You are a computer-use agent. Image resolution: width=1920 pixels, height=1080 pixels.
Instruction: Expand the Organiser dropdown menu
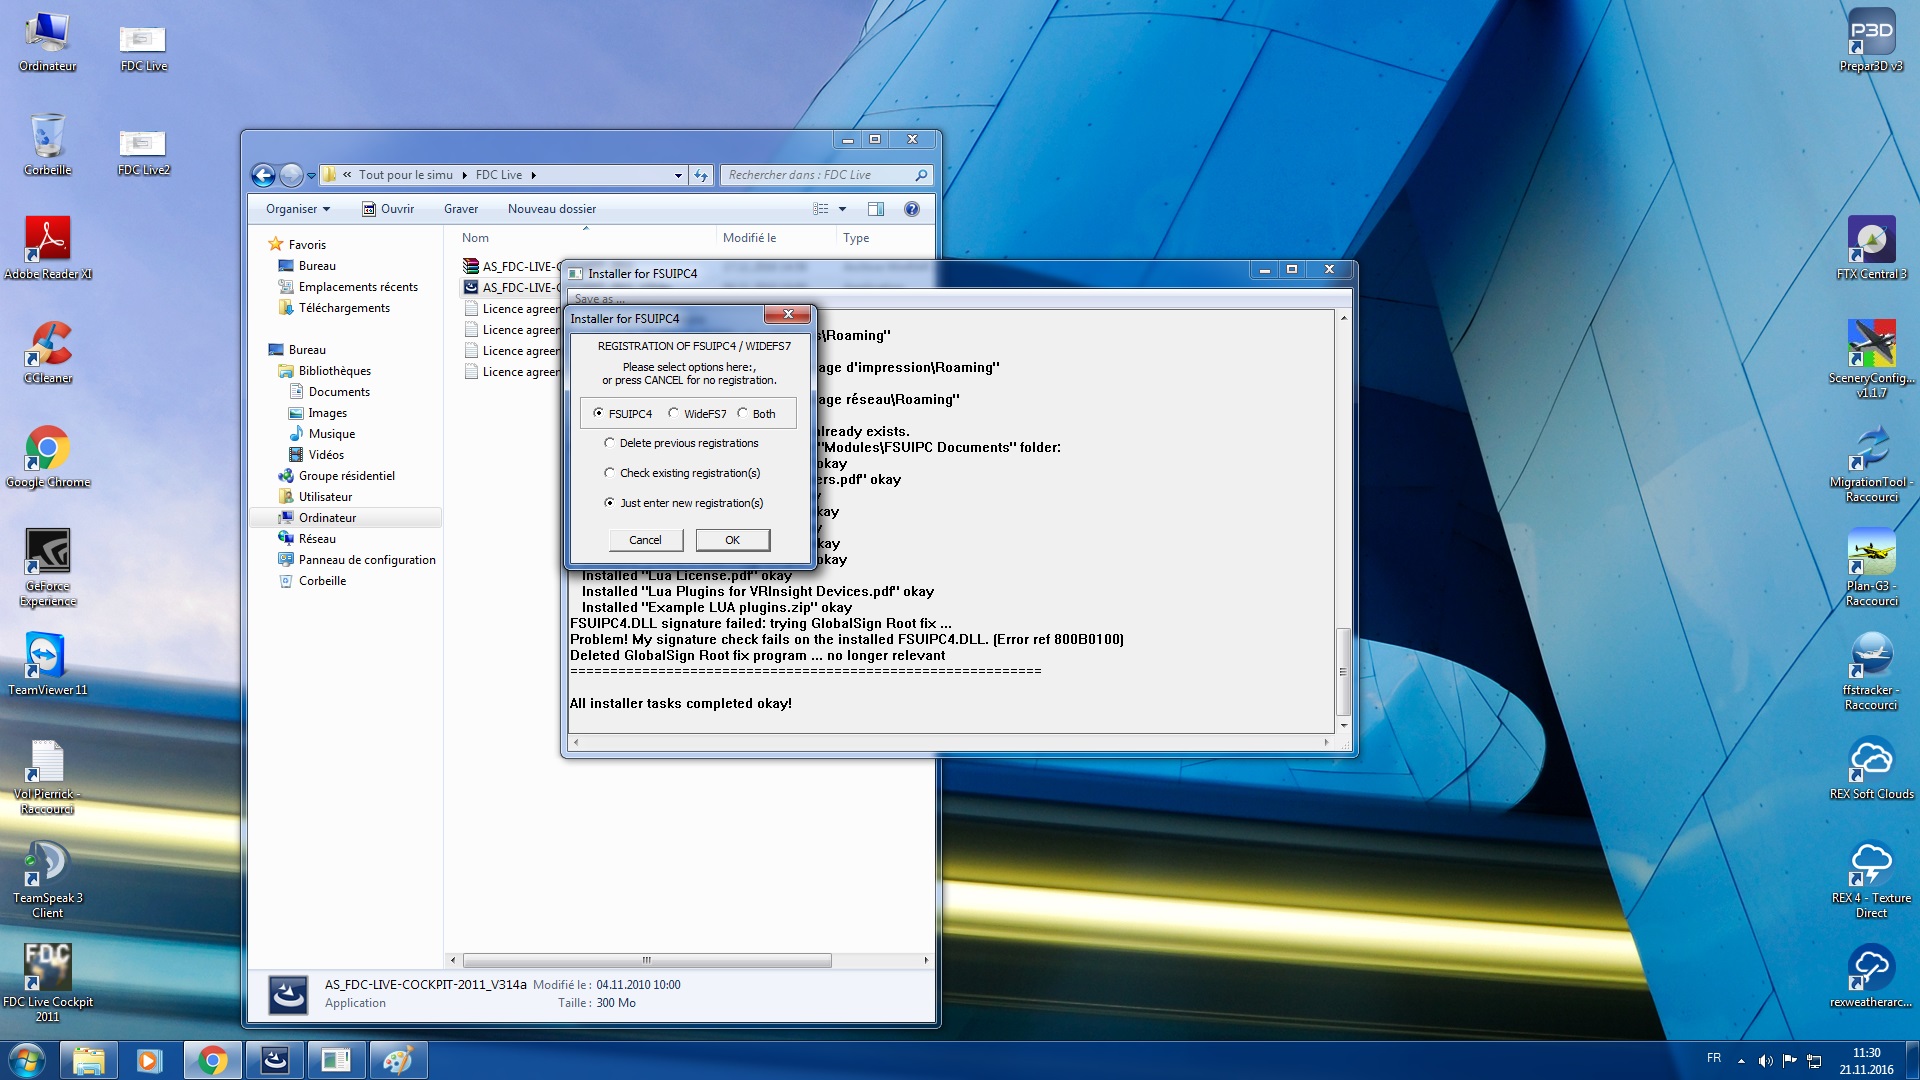click(x=297, y=209)
